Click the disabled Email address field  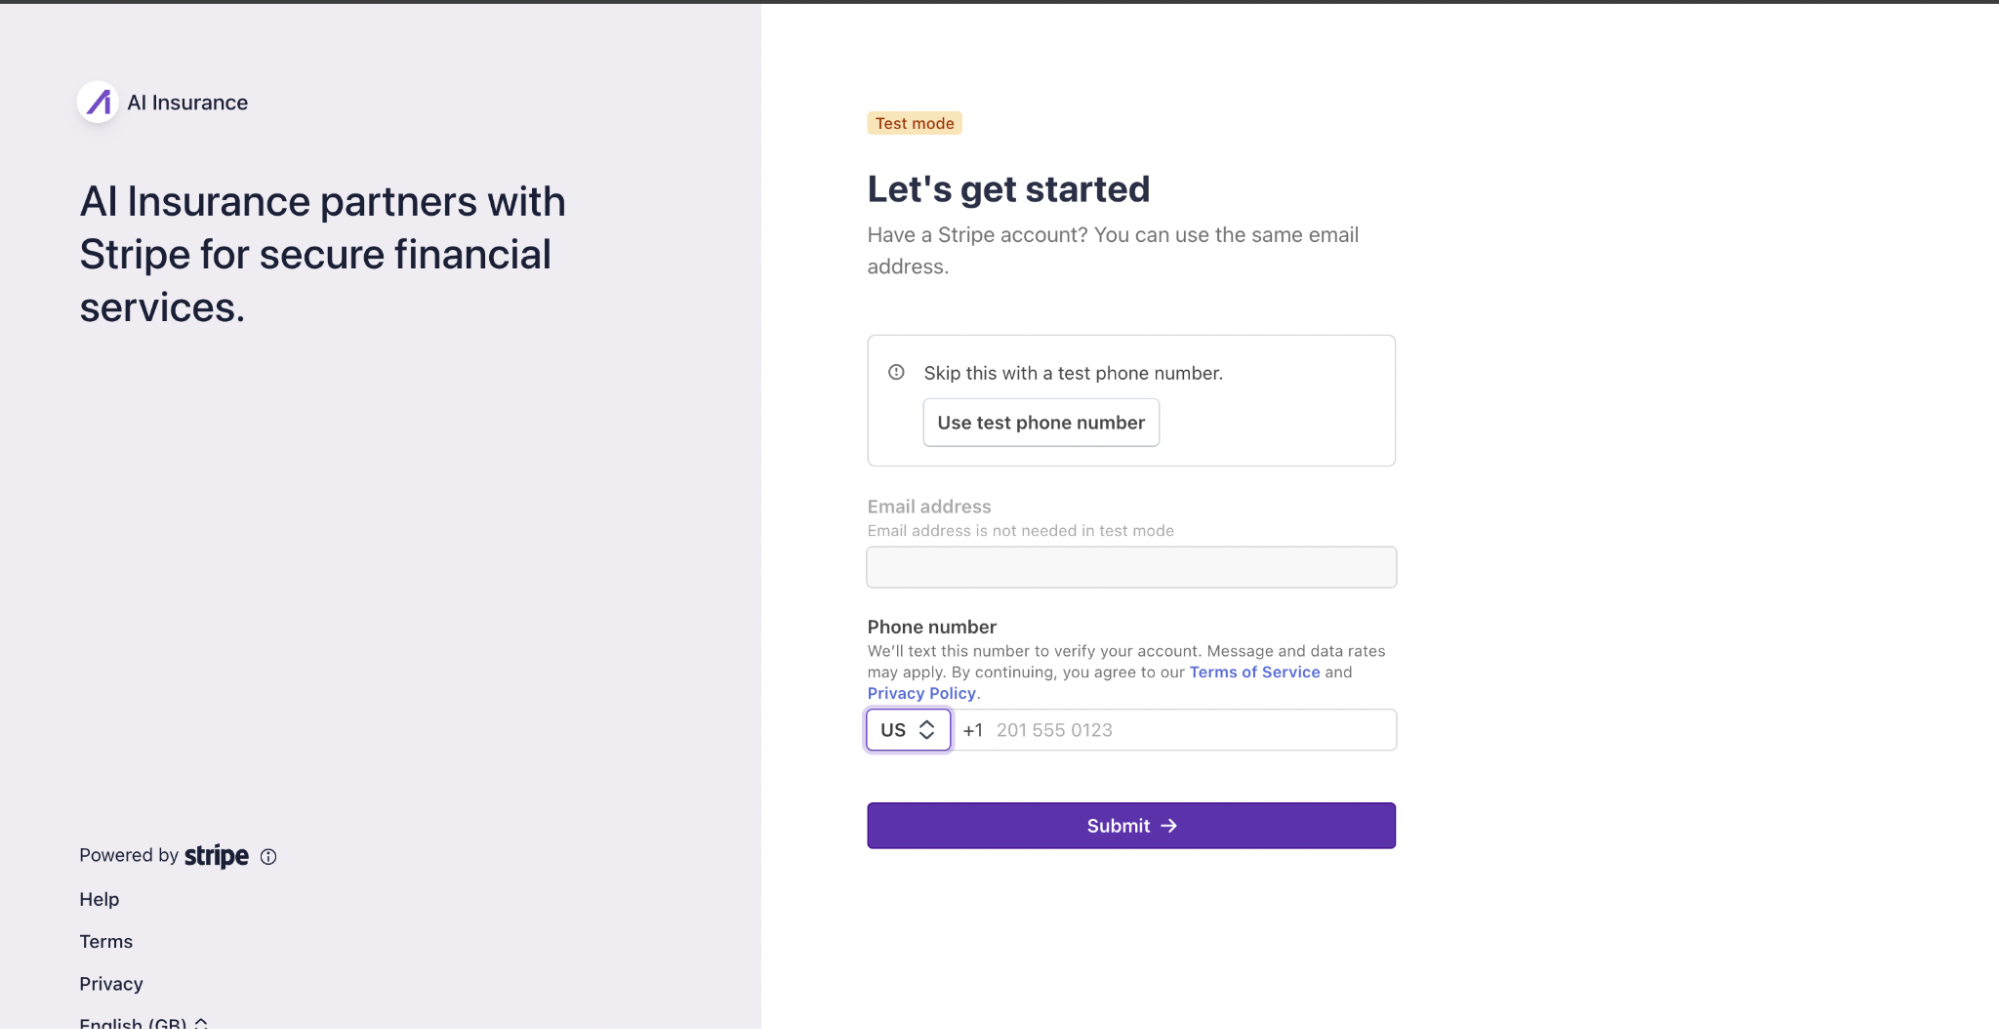coord(1131,567)
